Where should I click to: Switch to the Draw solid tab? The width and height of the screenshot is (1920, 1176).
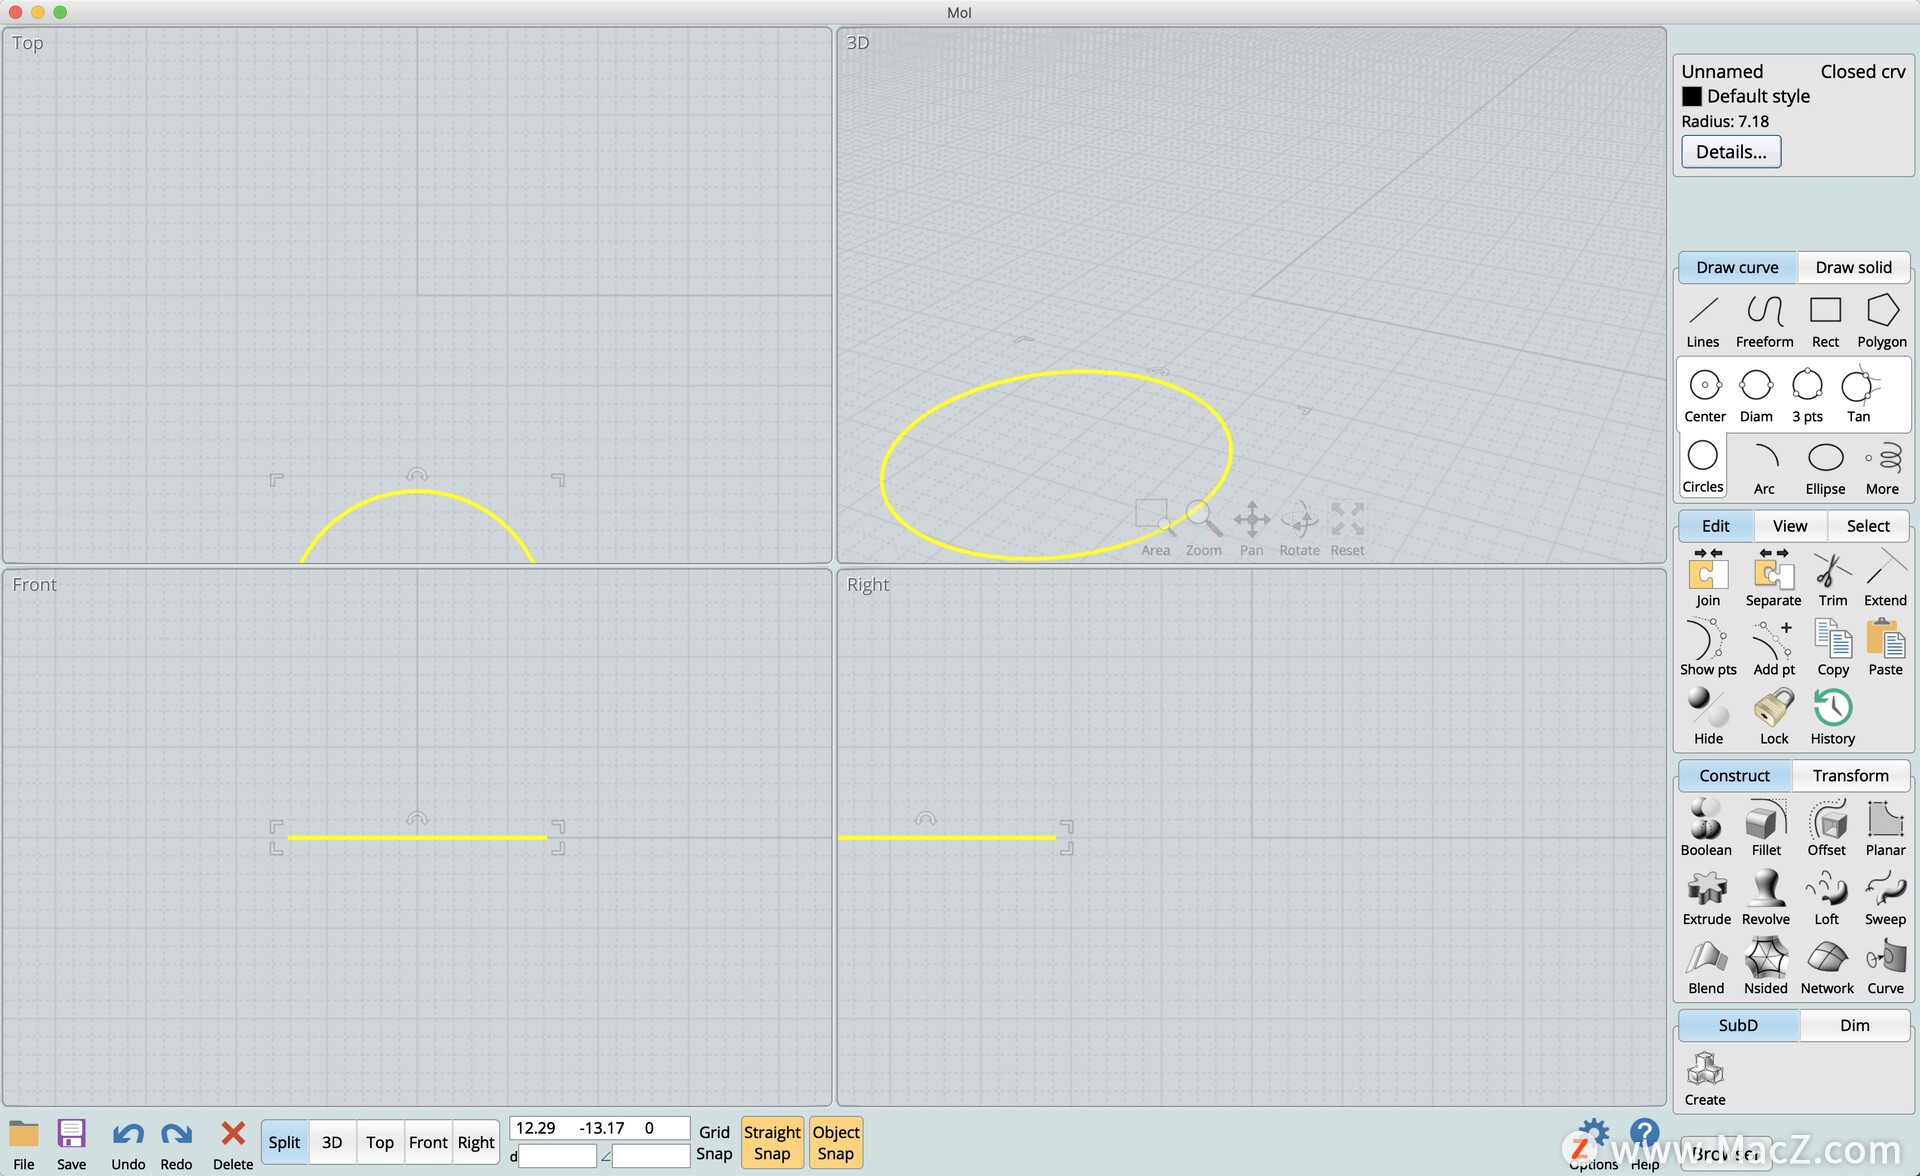[x=1853, y=267]
